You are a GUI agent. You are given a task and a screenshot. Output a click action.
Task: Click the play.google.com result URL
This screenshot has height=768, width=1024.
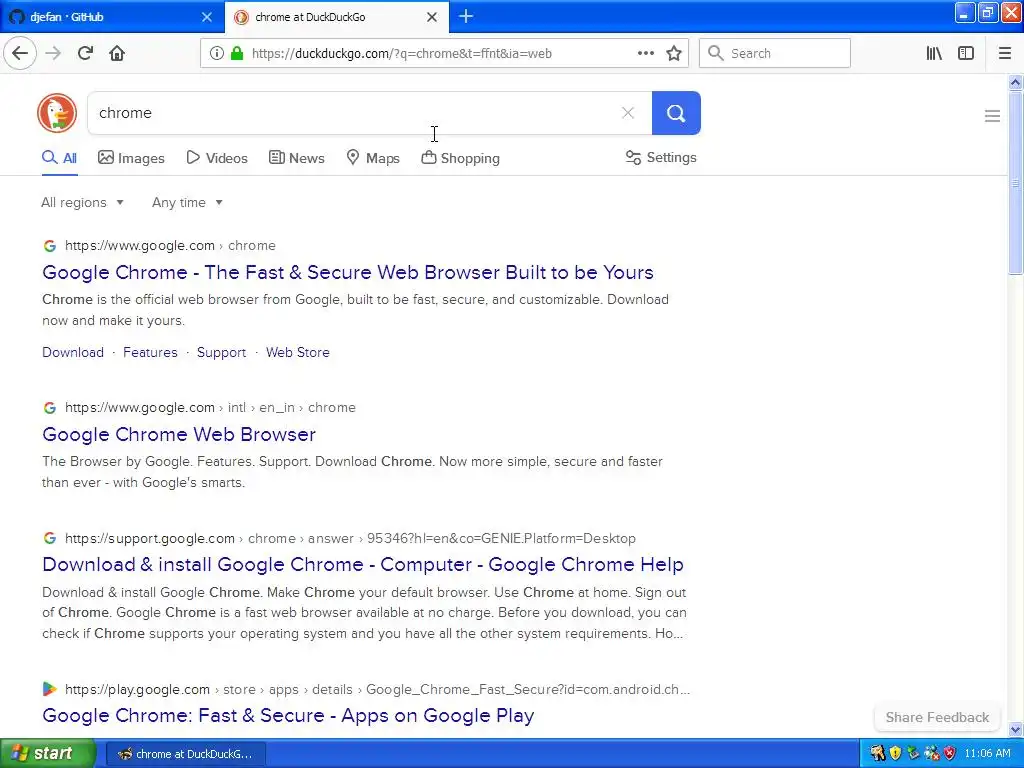coord(377,689)
